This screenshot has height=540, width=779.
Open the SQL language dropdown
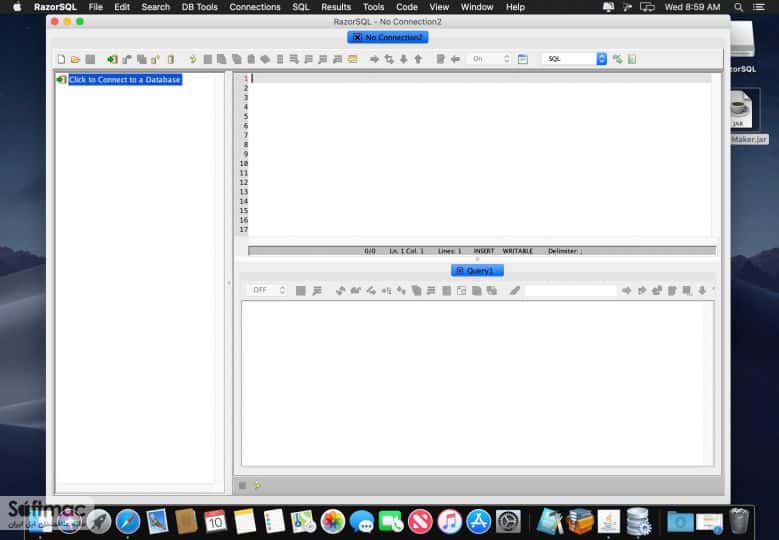click(574, 59)
